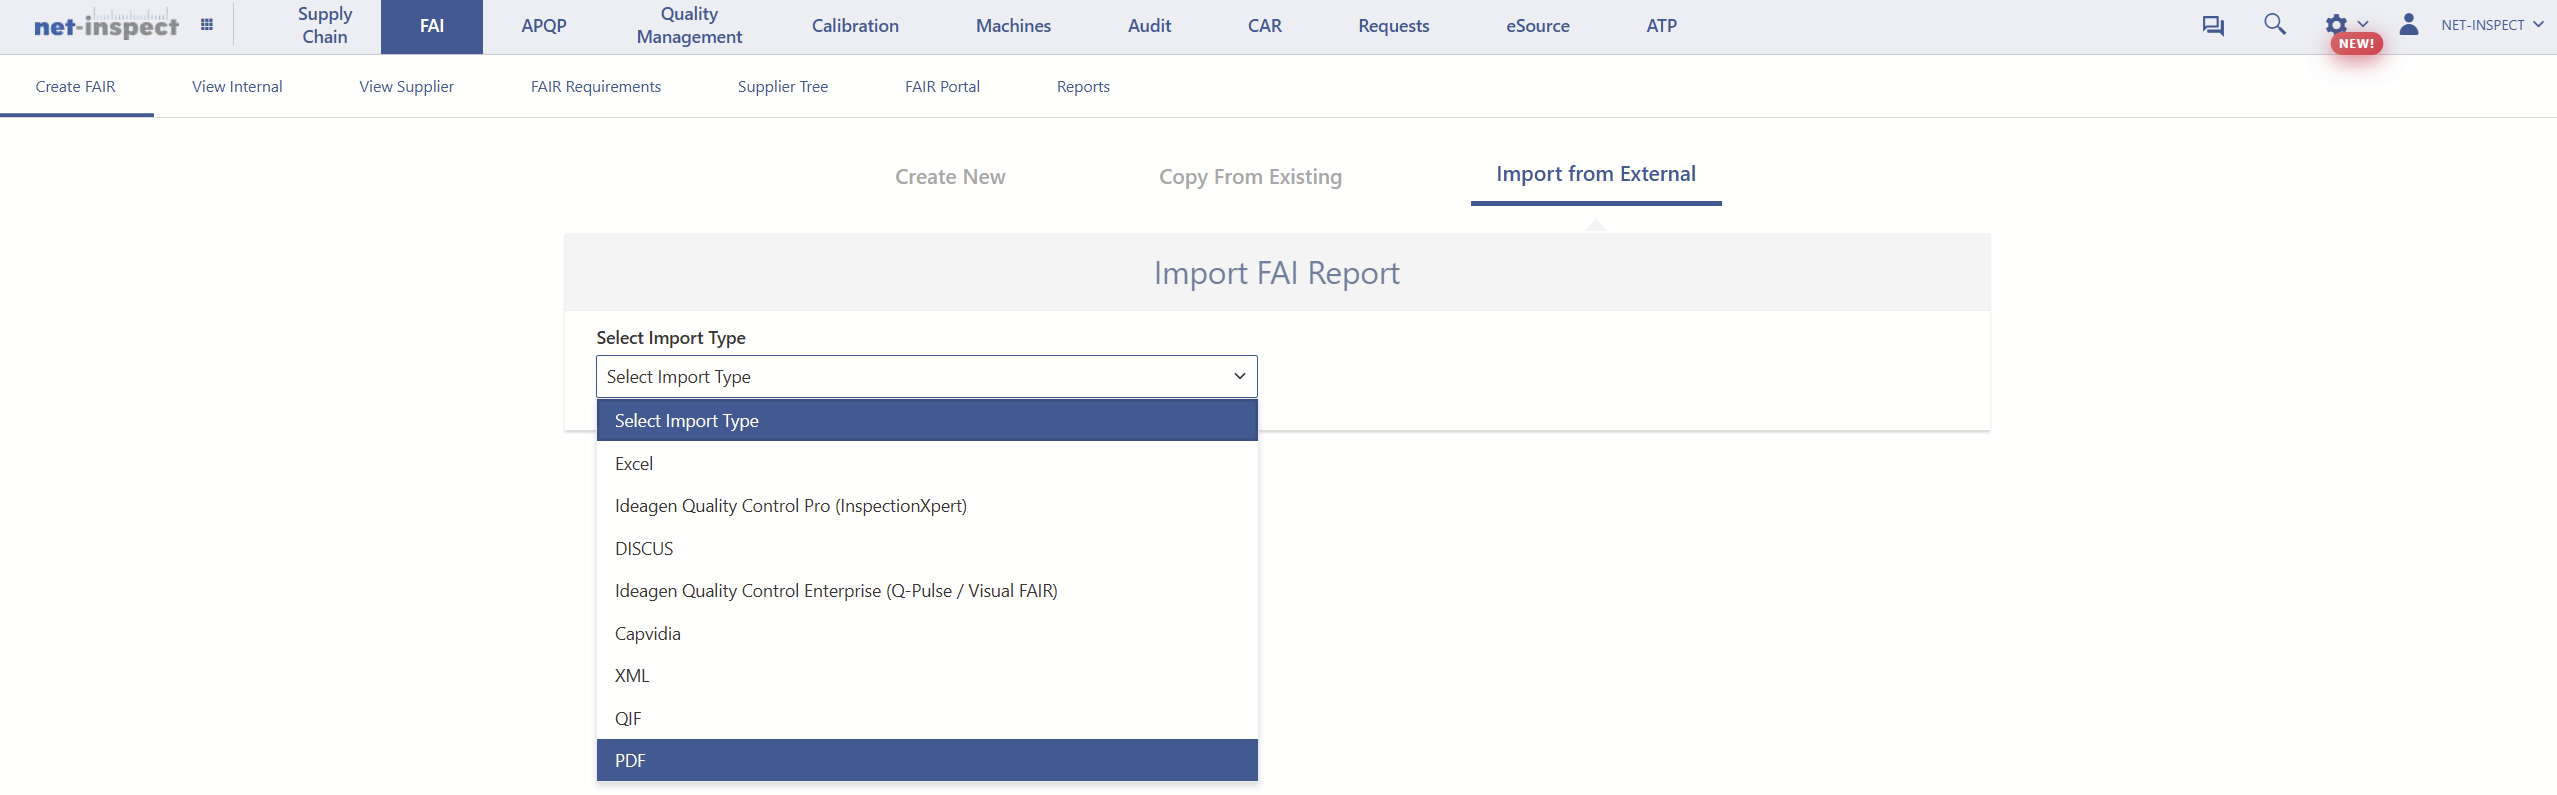Choose Excel from the import list
The width and height of the screenshot is (2557, 795).
[927, 464]
